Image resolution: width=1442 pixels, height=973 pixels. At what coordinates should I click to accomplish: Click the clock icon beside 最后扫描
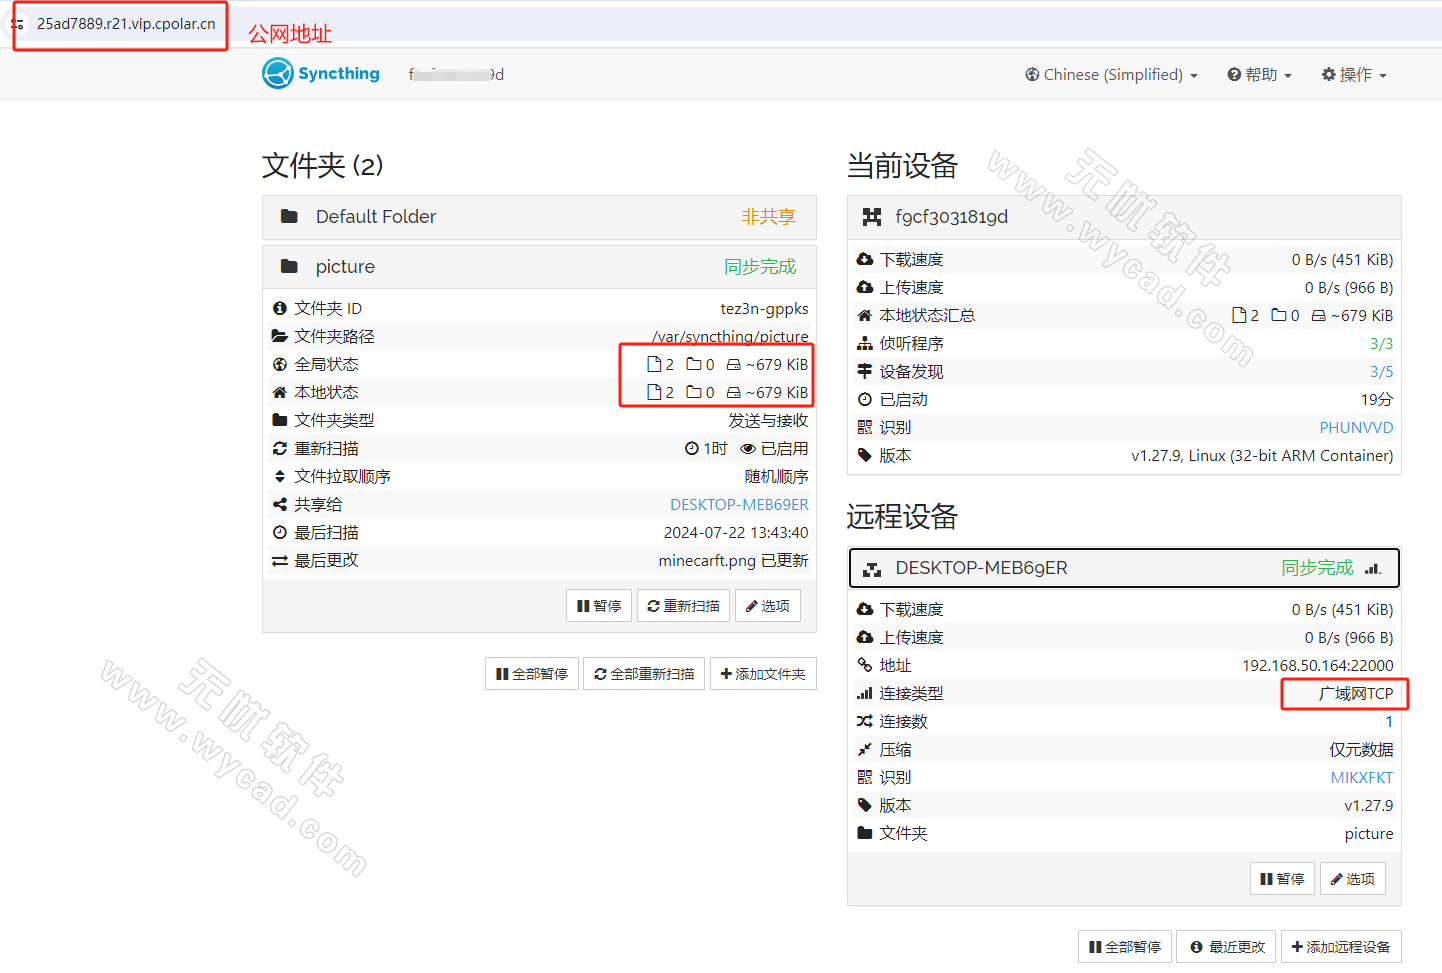coord(279,532)
